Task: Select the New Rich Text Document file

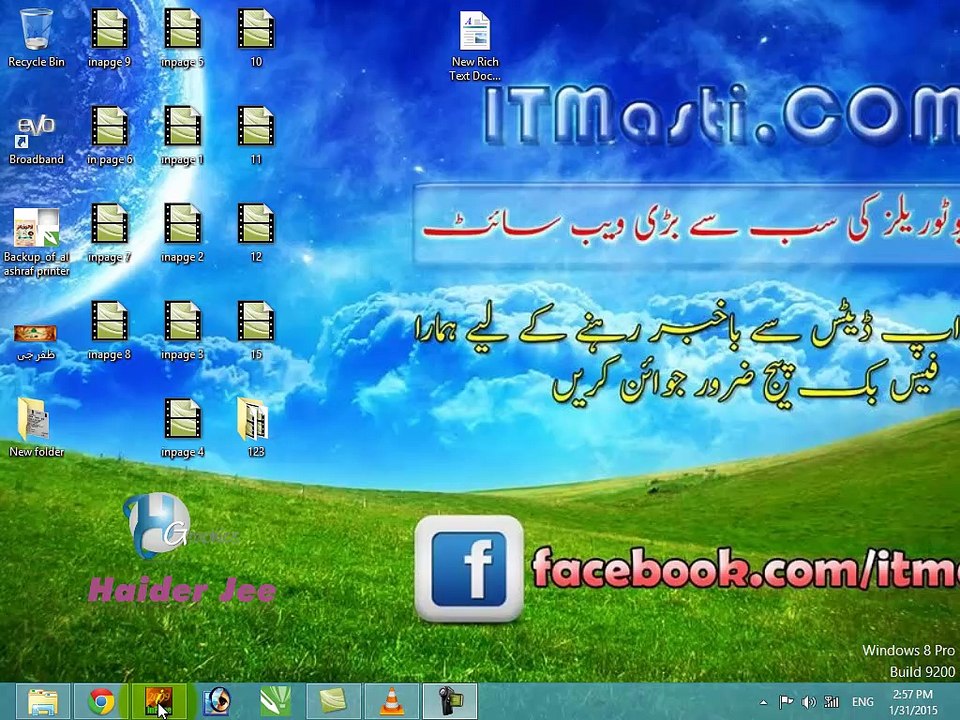Action: (475, 46)
